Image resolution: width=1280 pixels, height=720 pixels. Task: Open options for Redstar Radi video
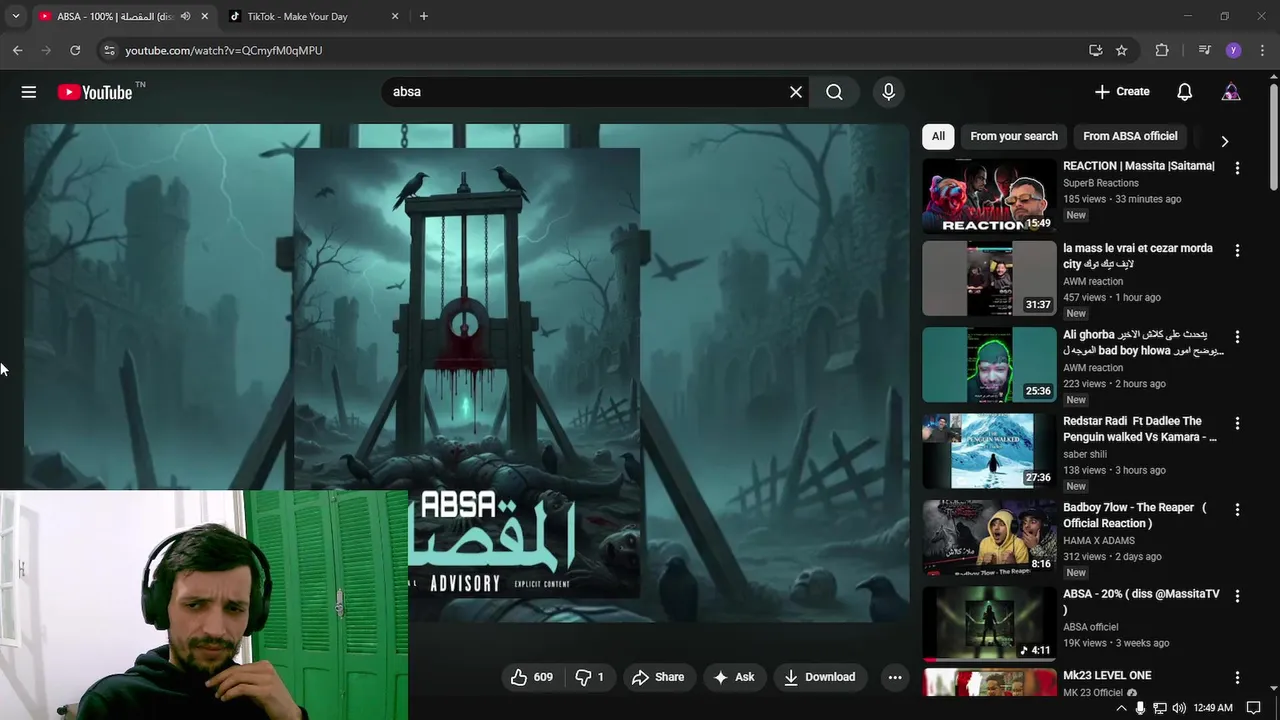[1237, 423]
